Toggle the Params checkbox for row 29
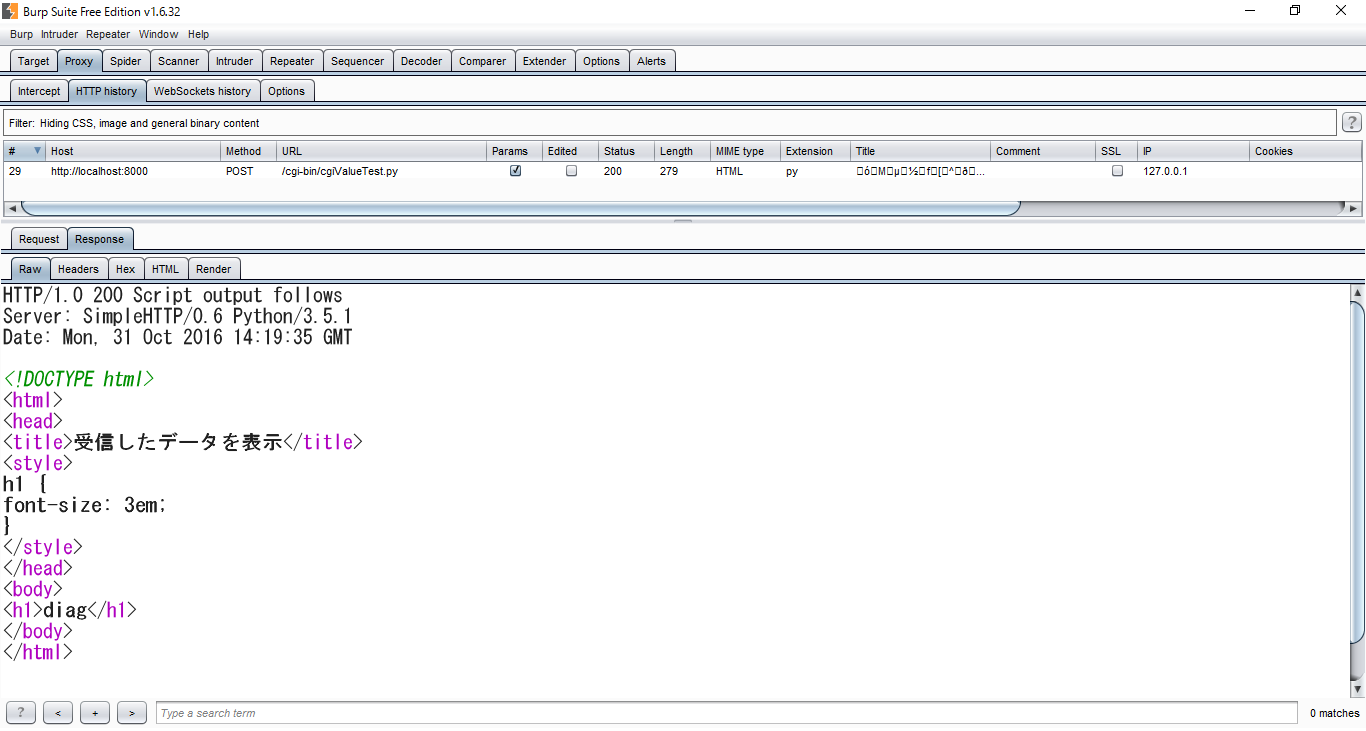Image resolution: width=1366 pixels, height=731 pixels. [515, 171]
